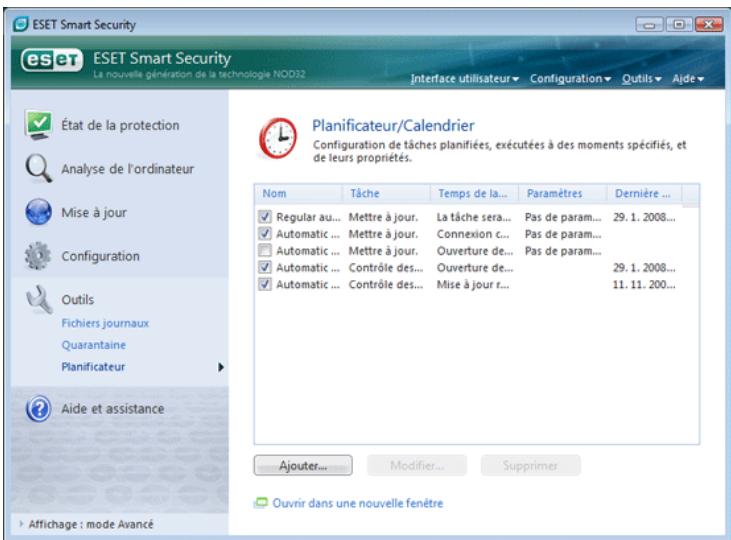Select État de la protection in sidebar
The image size is (731, 540).
pyautogui.click(x=120, y=125)
